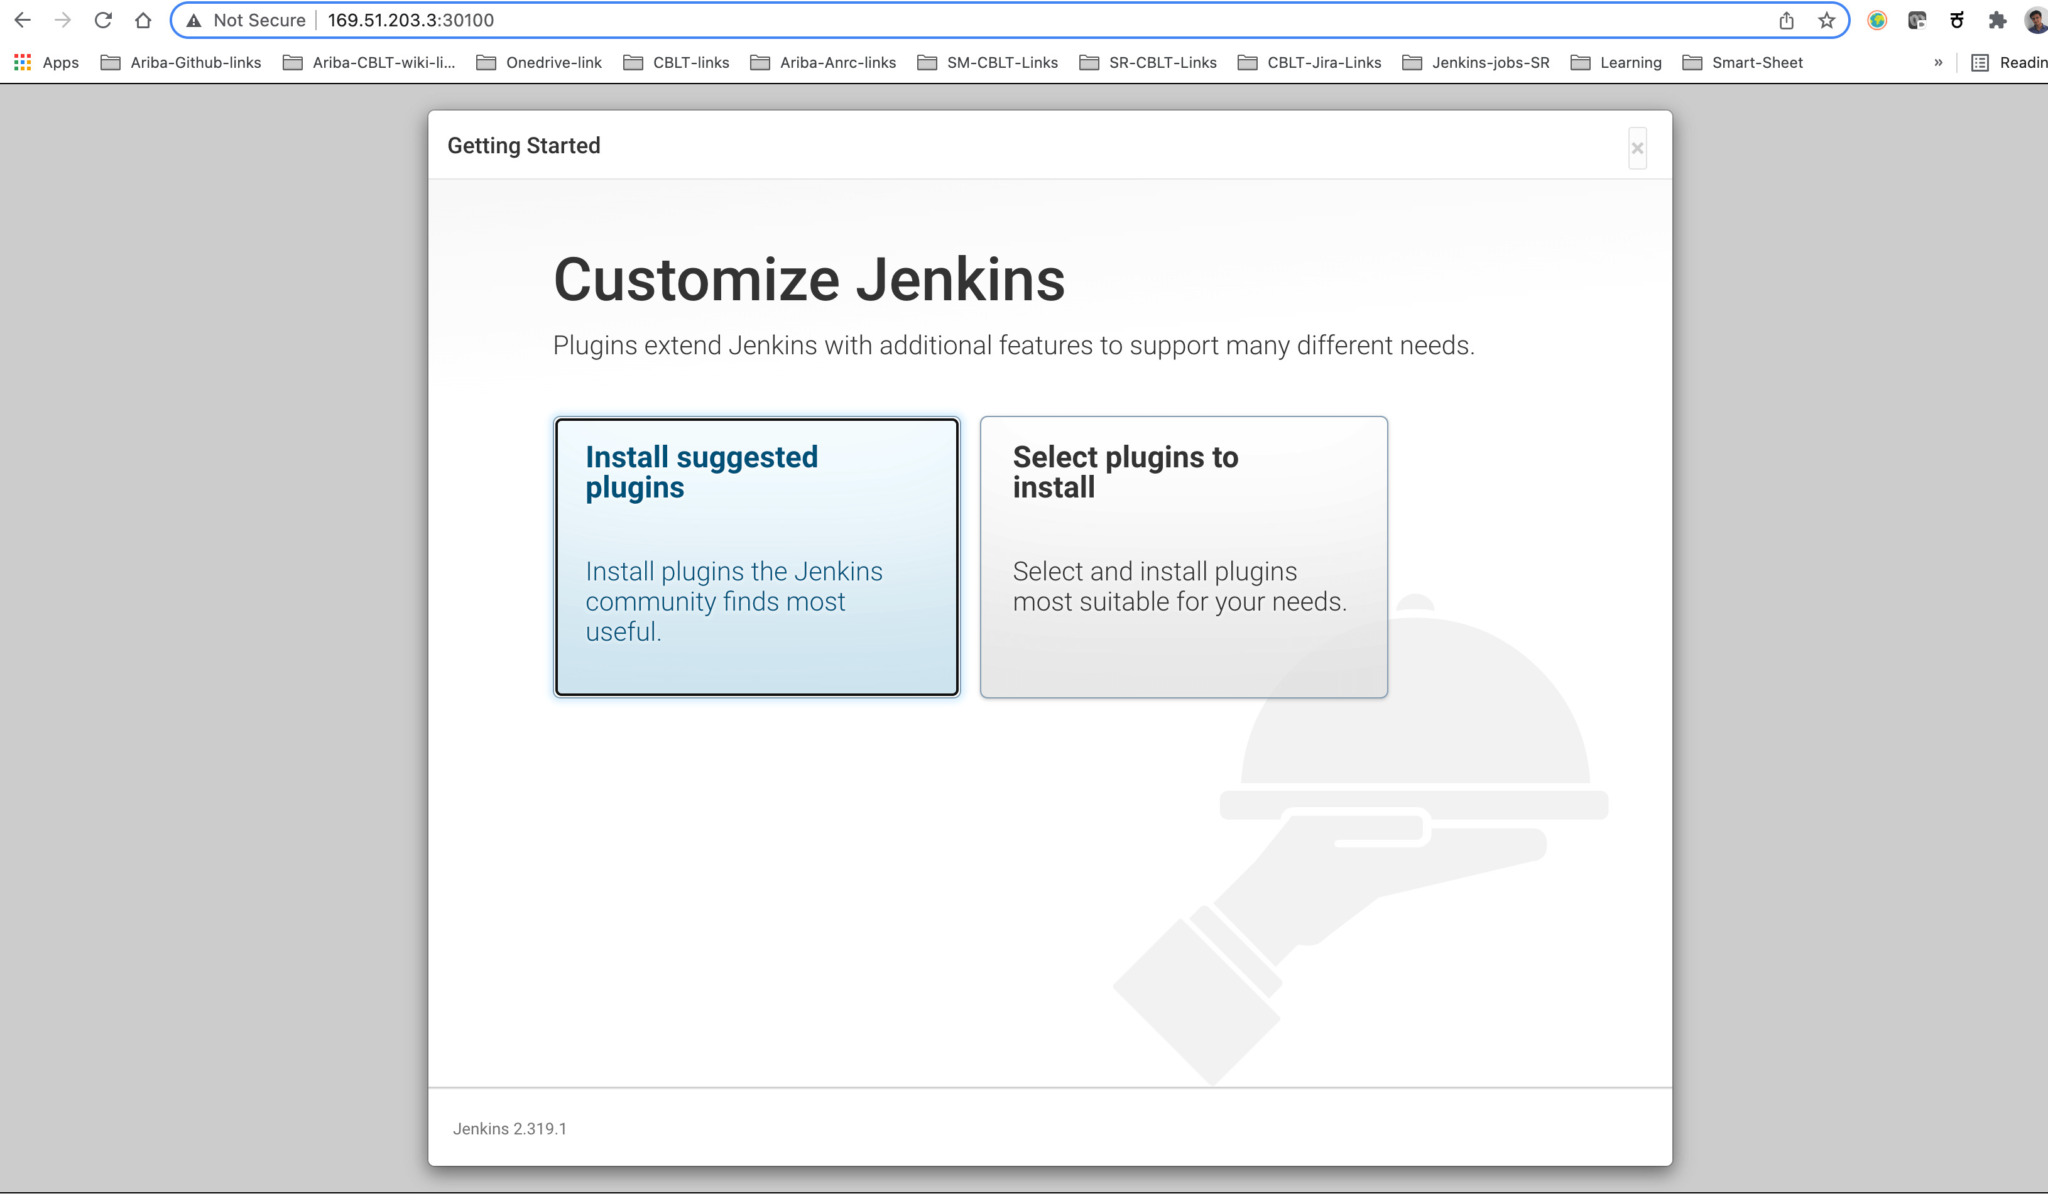Click the Chrome profile avatar

pos(2031,19)
